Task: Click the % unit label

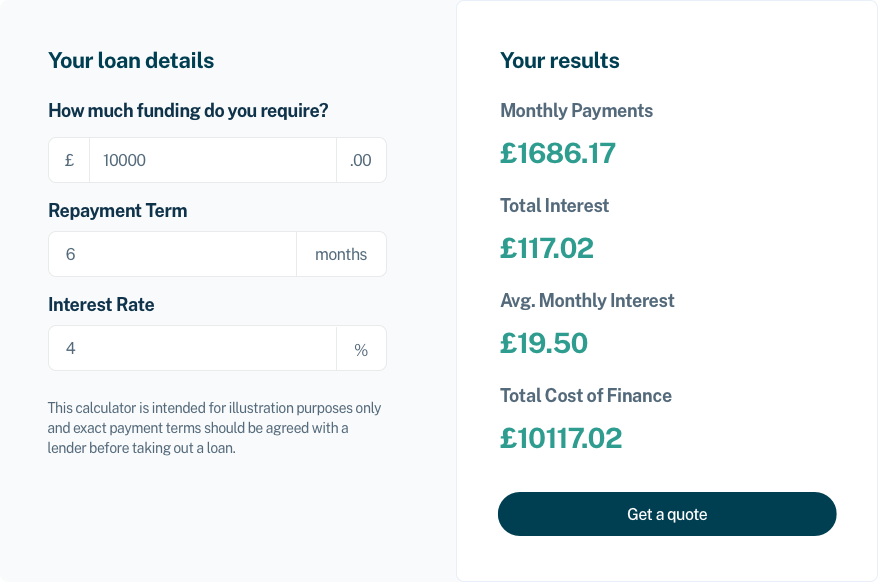Action: coord(360,347)
